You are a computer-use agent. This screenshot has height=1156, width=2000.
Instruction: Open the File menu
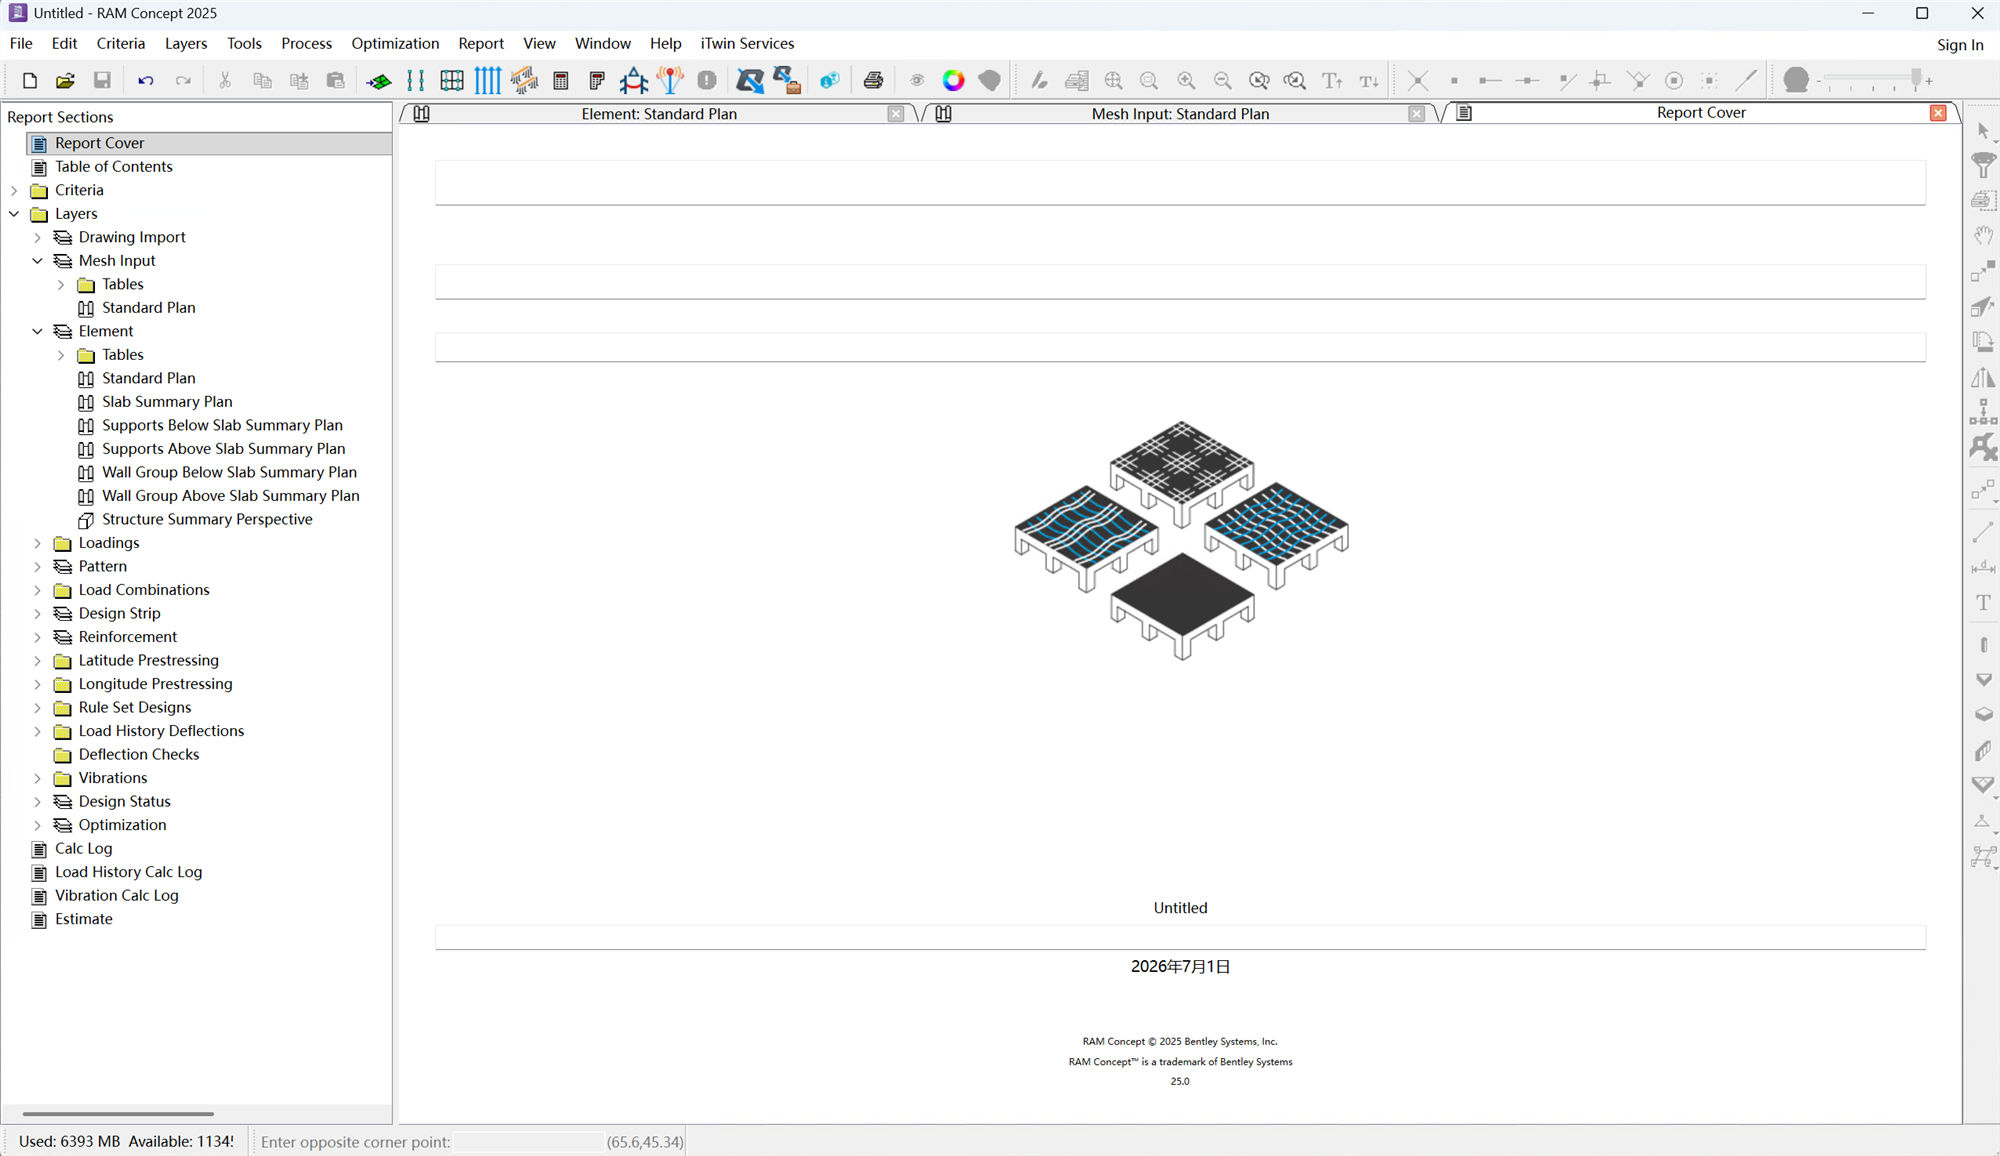coord(21,44)
